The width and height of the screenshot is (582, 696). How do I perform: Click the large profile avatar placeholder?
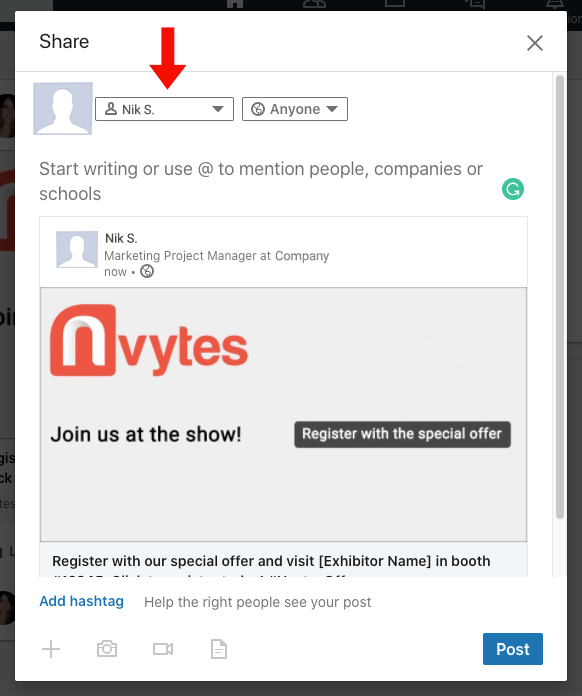pyautogui.click(x=63, y=108)
